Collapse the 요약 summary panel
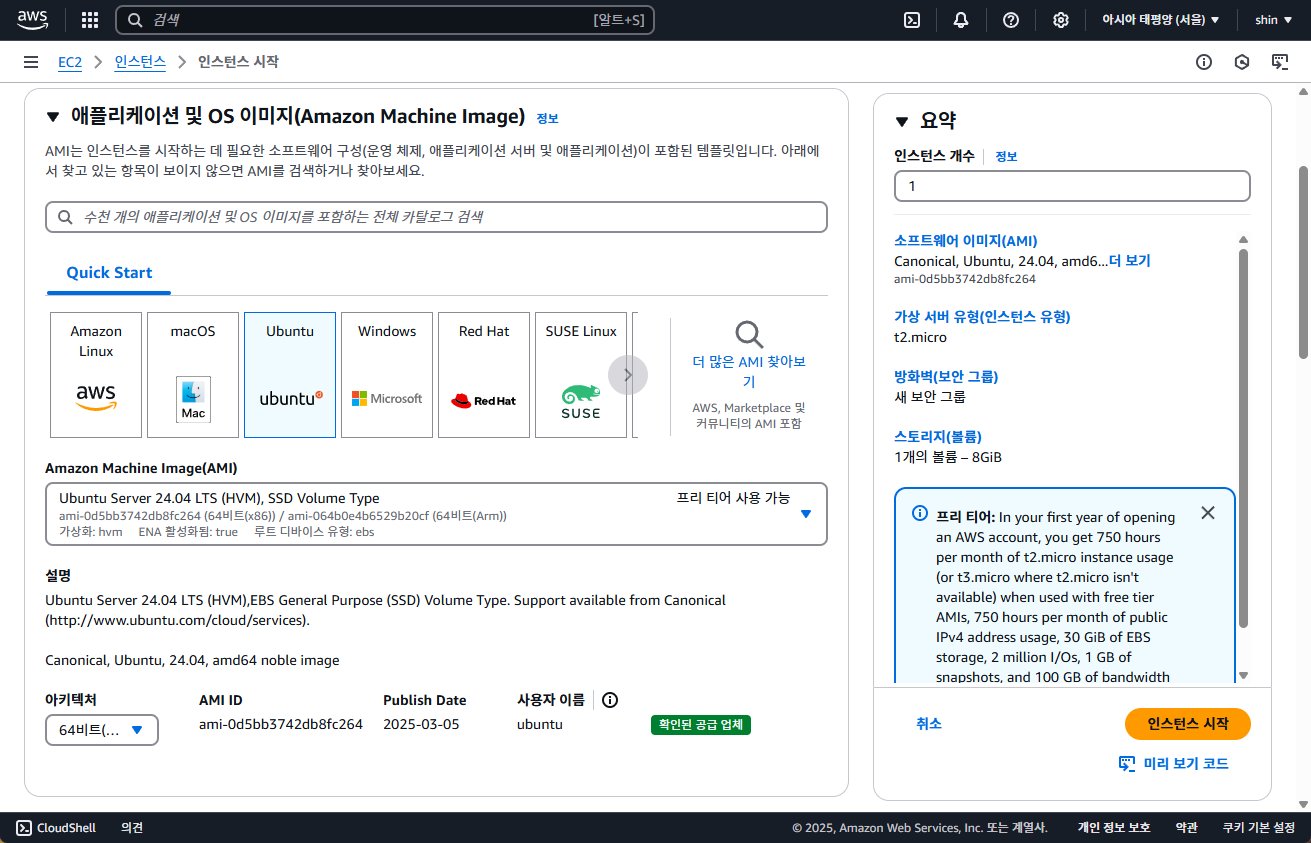This screenshot has width=1311, height=843. tap(902, 121)
